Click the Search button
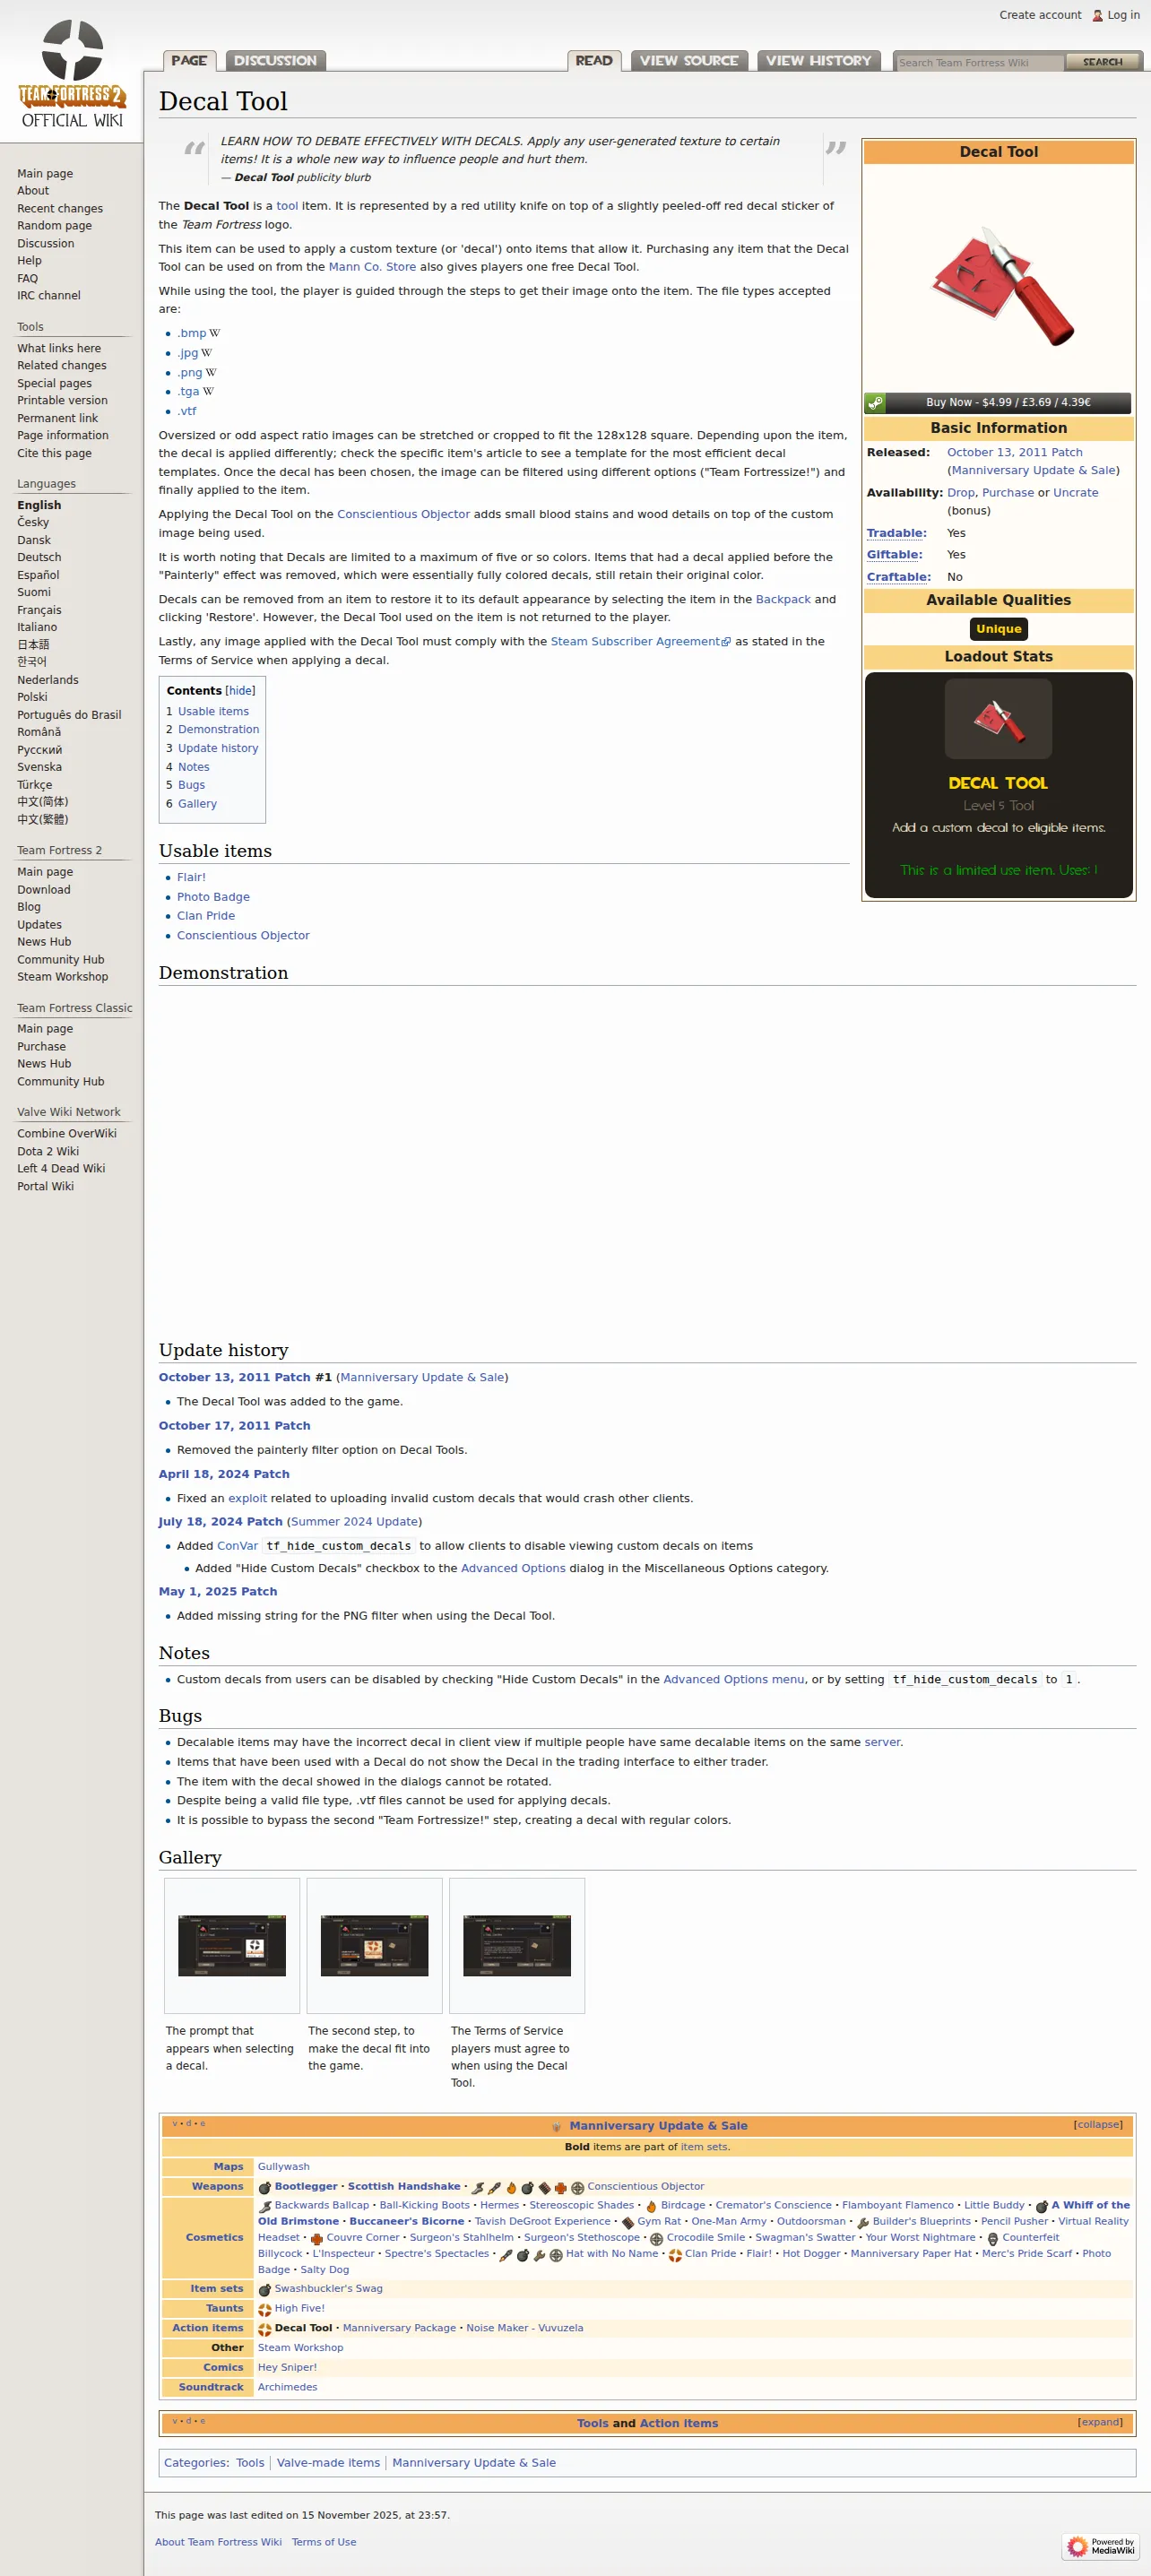Screen dimensions: 1151x2576 [x=1102, y=62]
